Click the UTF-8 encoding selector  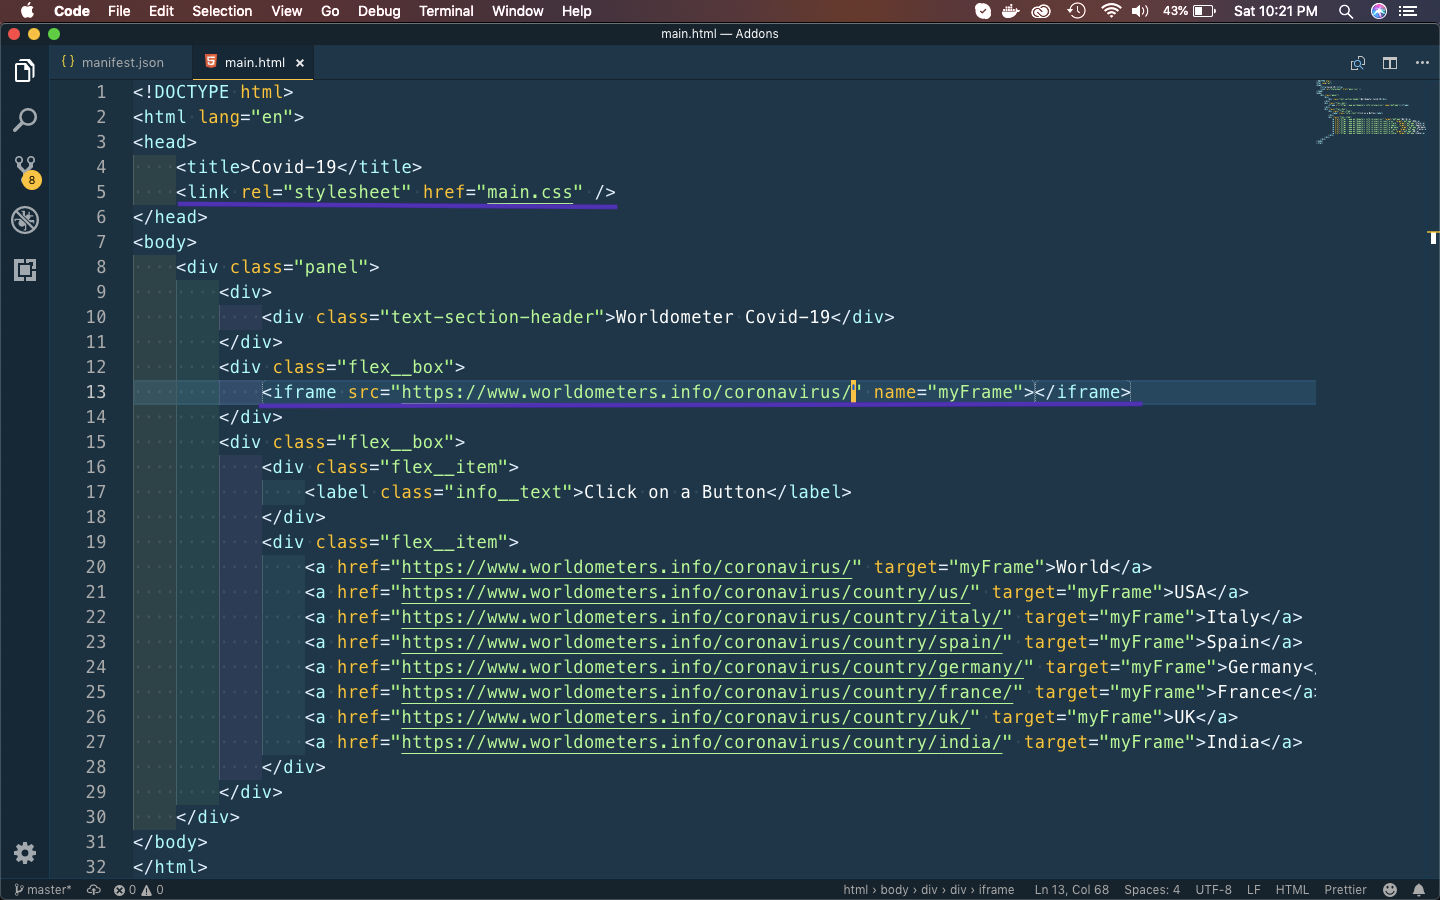1214,890
